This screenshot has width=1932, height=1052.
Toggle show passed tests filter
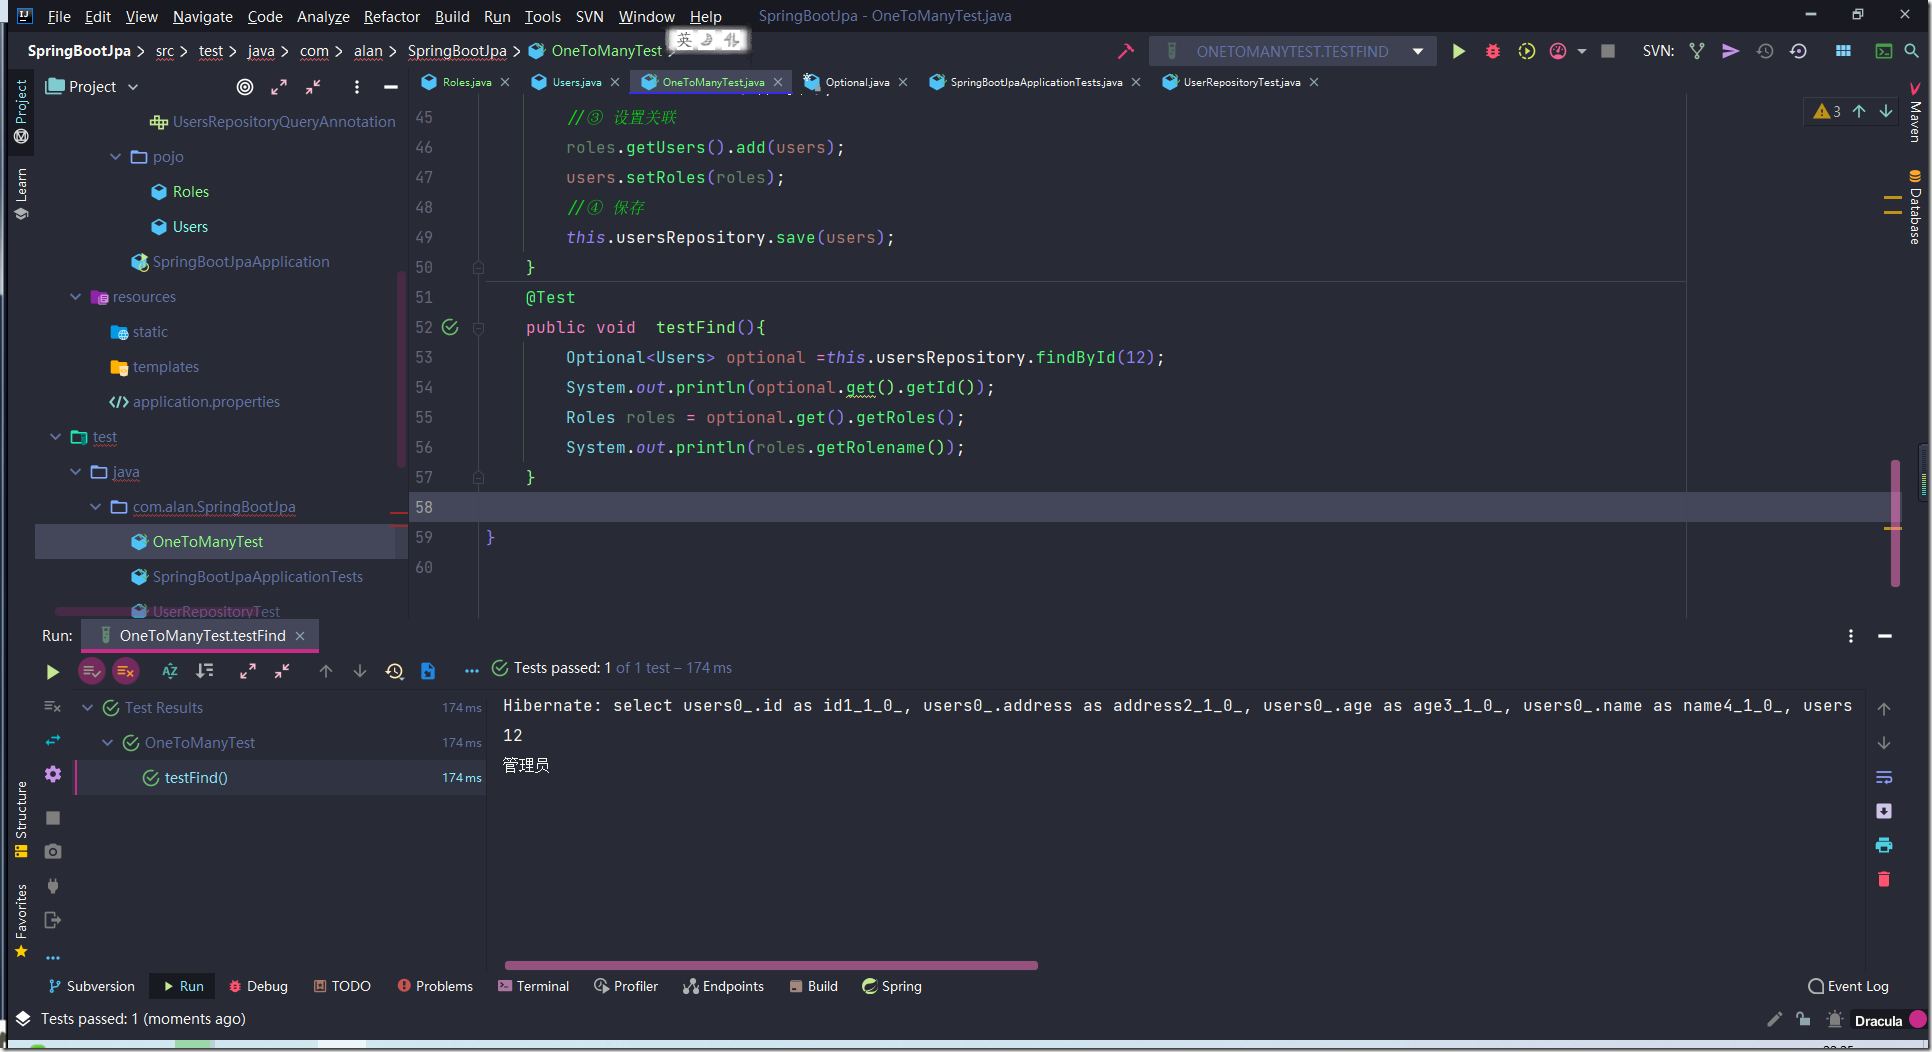pos(92,671)
